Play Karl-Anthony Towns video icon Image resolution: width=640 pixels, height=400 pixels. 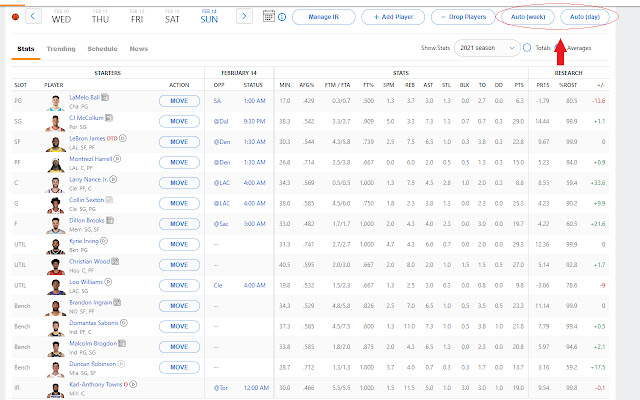(133, 384)
